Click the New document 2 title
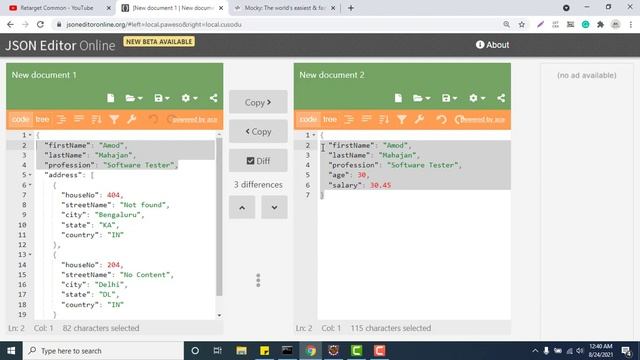The width and height of the screenshot is (640, 360). pyautogui.click(x=332, y=75)
